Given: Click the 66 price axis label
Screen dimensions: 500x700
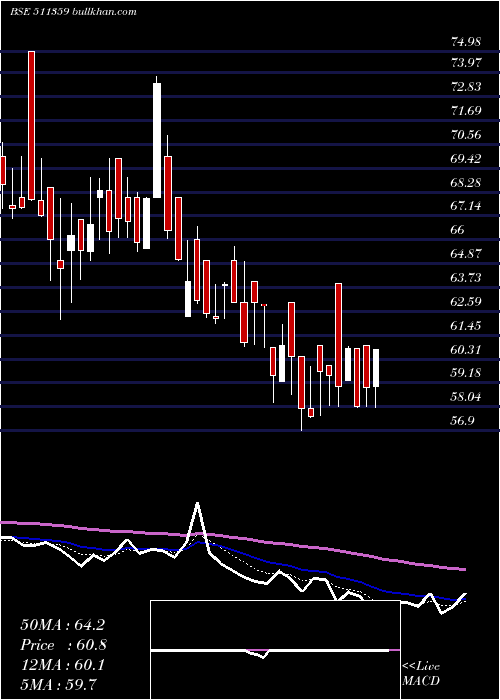Looking at the screenshot, I should [458, 230].
